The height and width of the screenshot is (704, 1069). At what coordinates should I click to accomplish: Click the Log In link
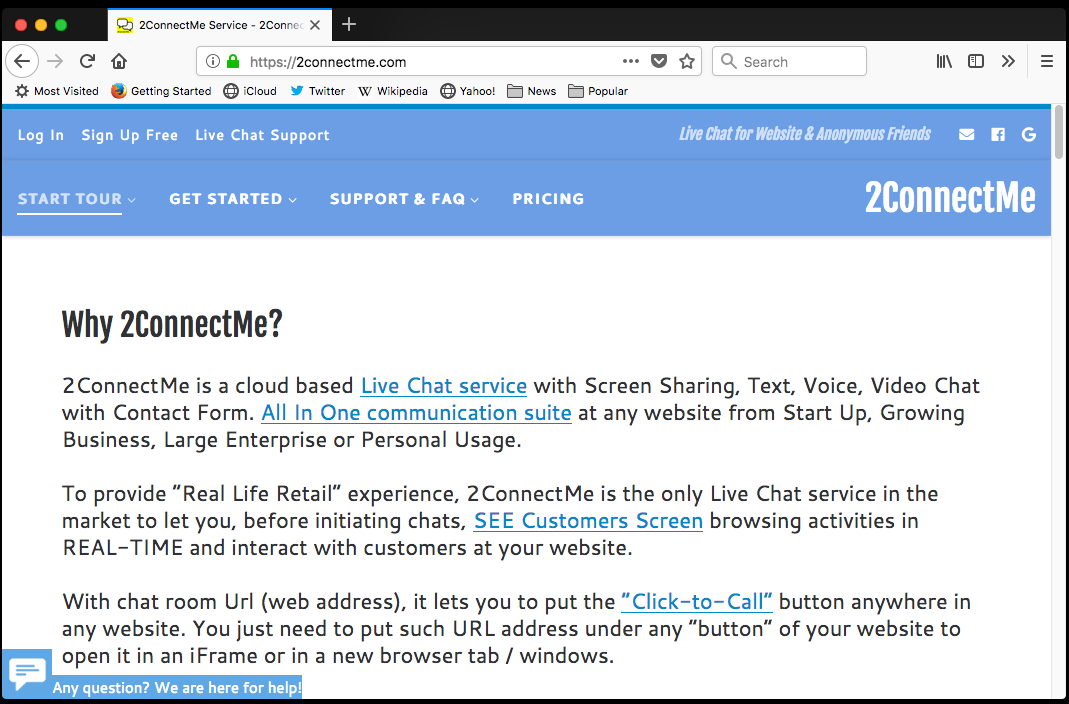[41, 135]
